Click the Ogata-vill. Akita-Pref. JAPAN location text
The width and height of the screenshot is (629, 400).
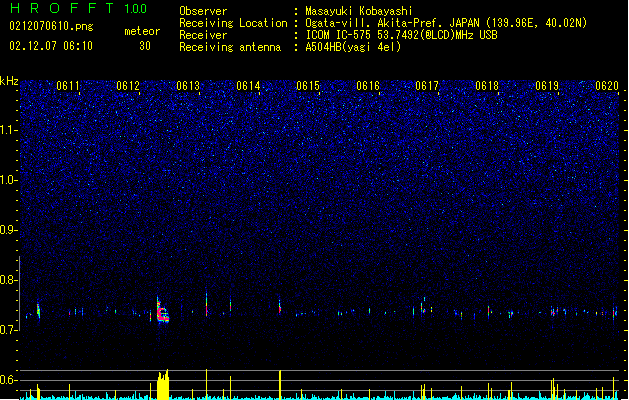(446, 23)
